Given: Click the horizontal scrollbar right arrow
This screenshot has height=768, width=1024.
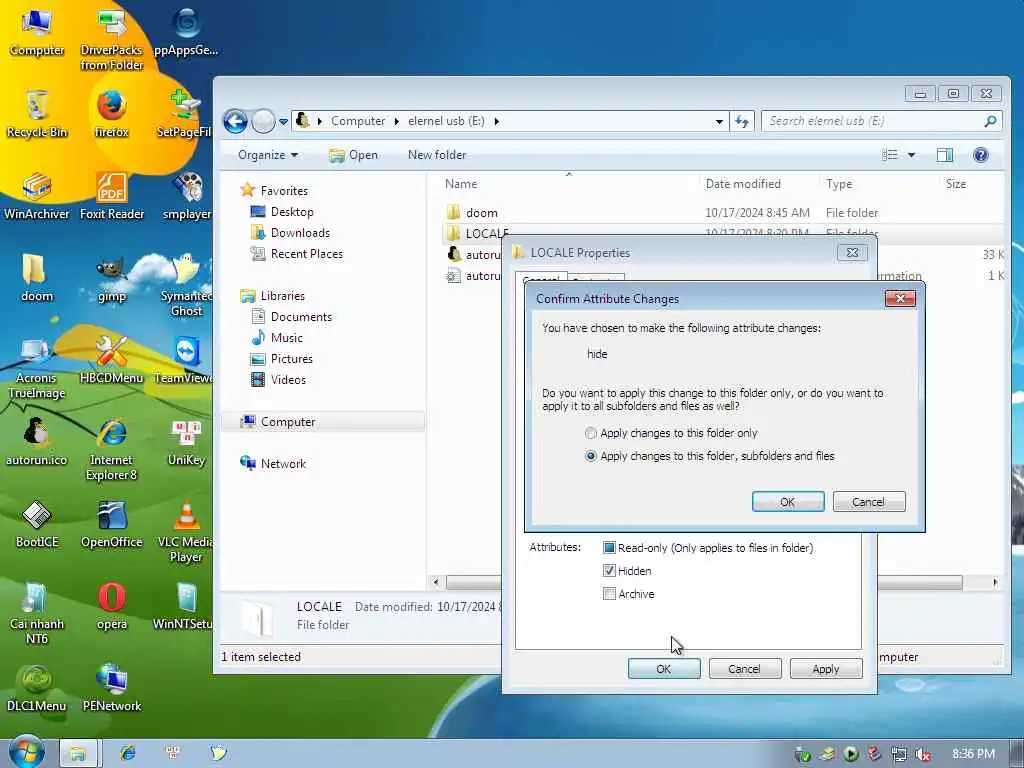Looking at the screenshot, I should click(995, 582).
